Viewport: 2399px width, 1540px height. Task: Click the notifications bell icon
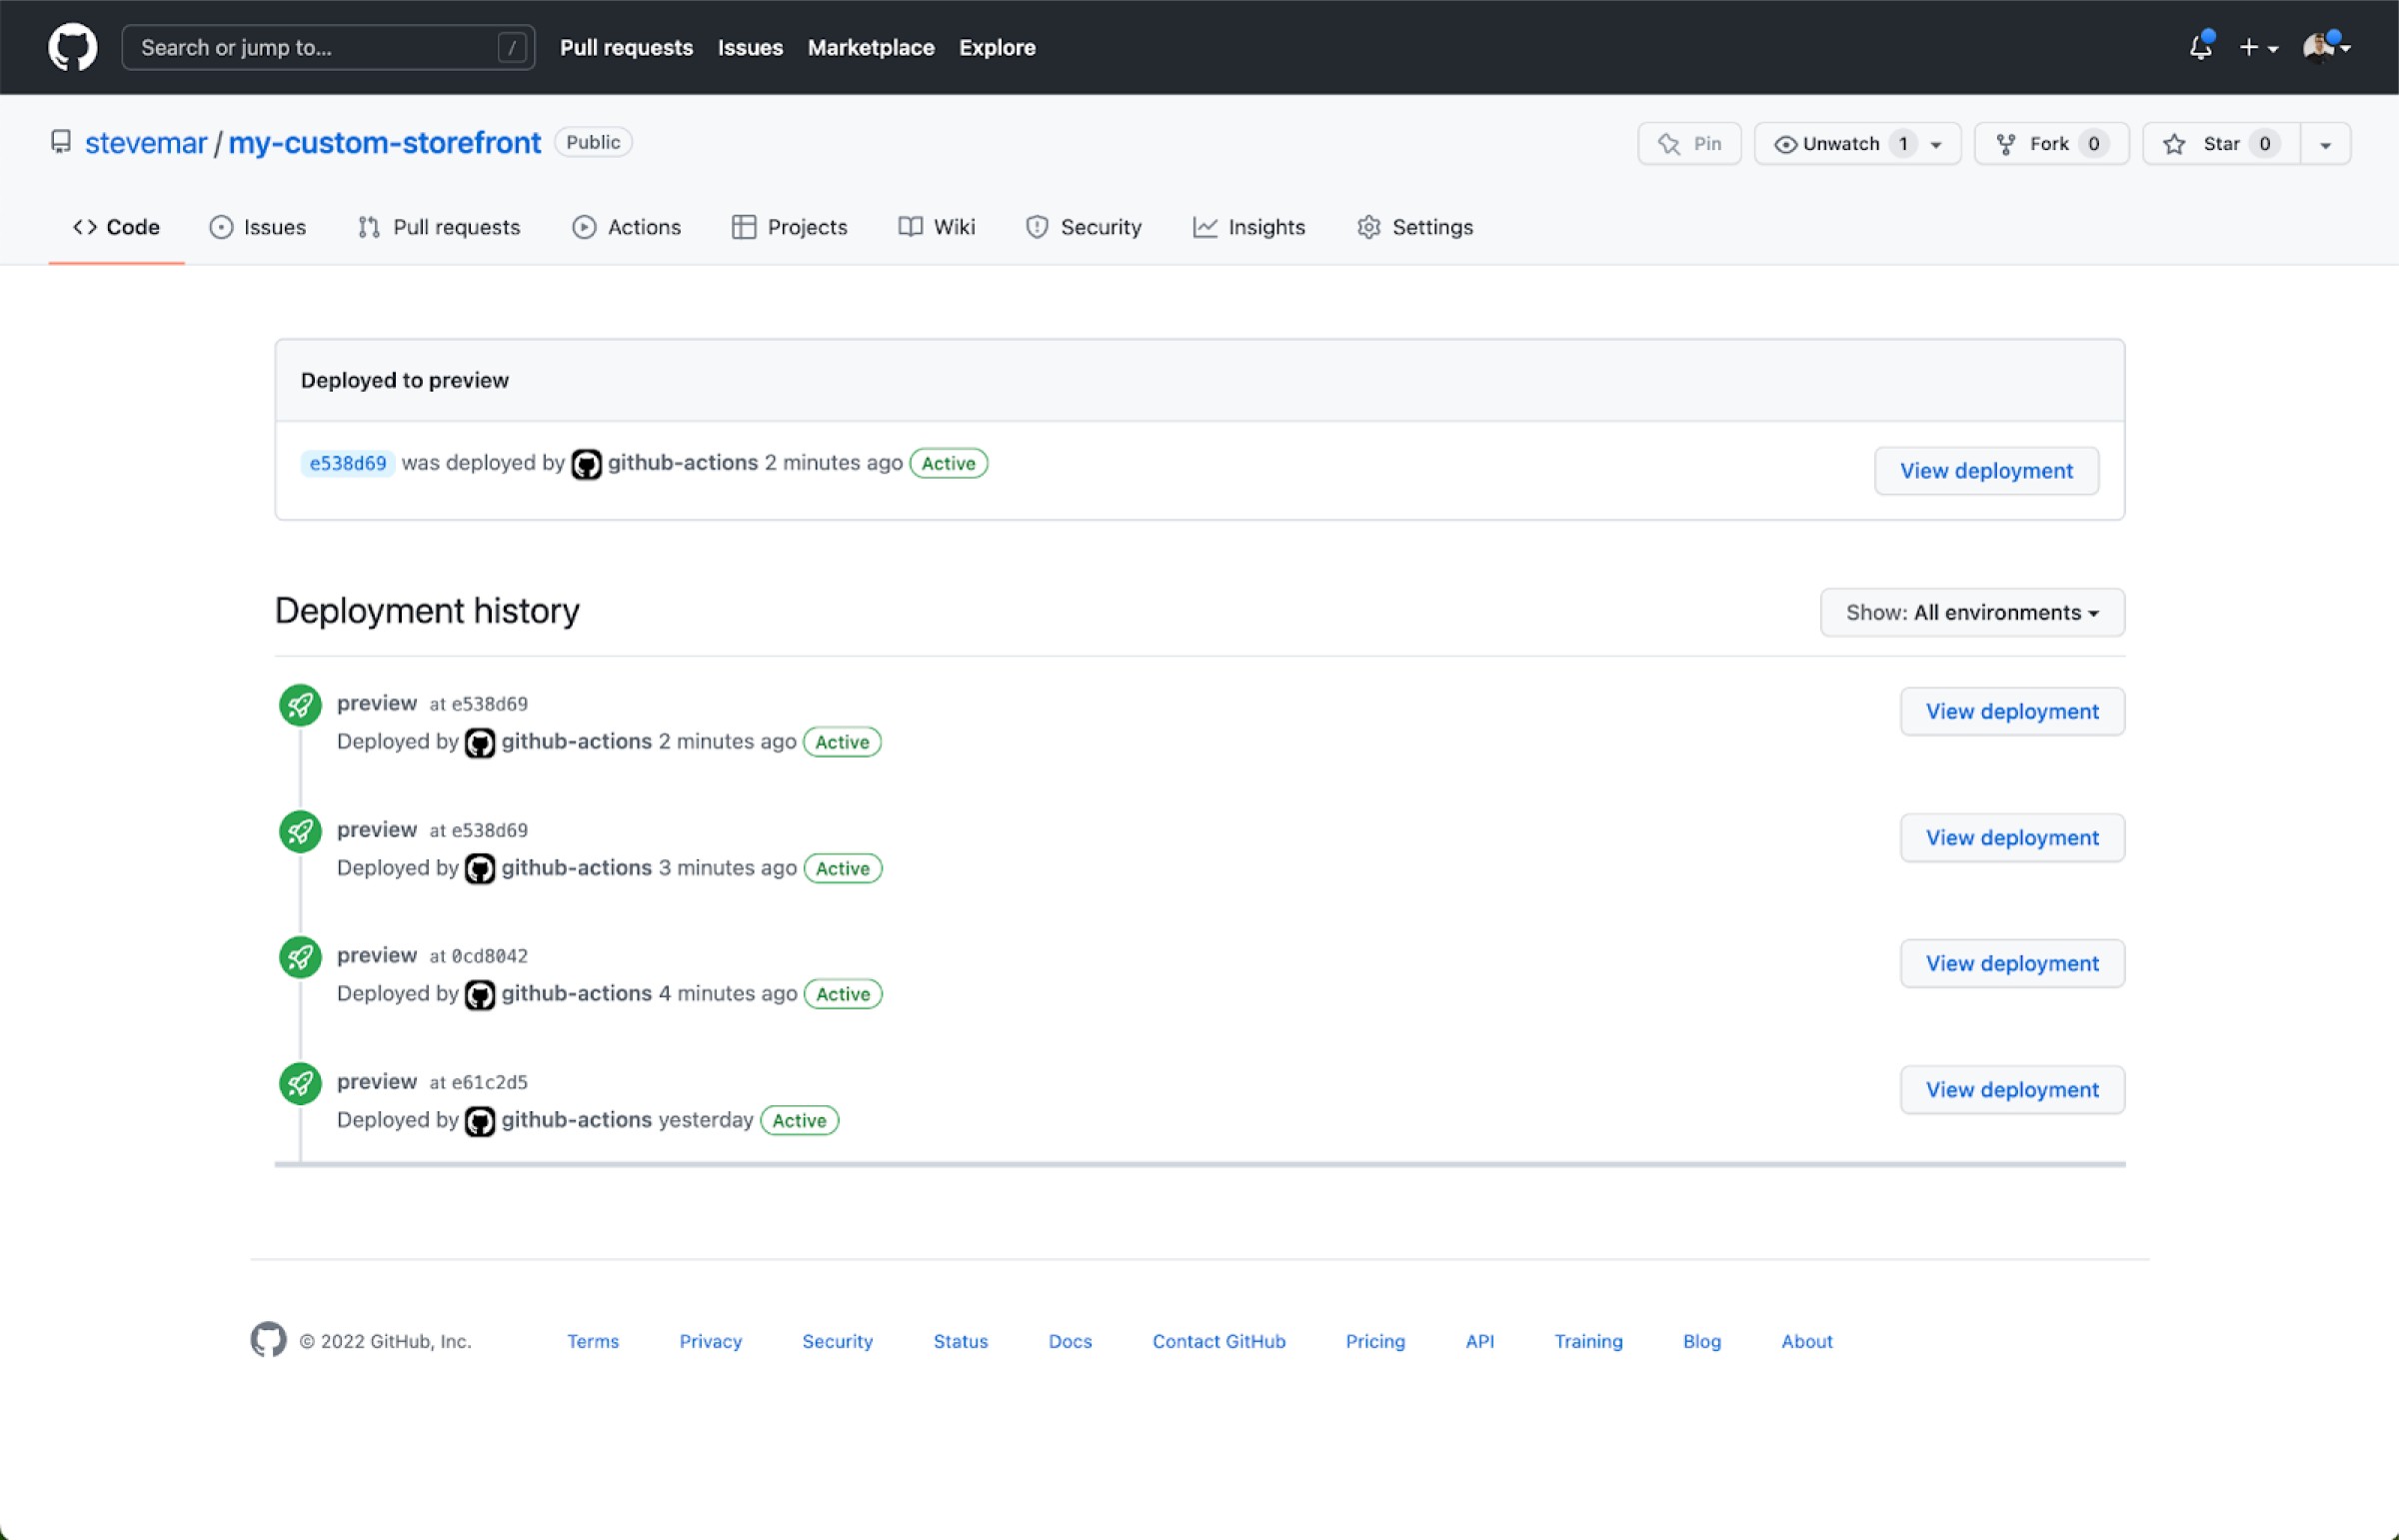tap(2201, 47)
